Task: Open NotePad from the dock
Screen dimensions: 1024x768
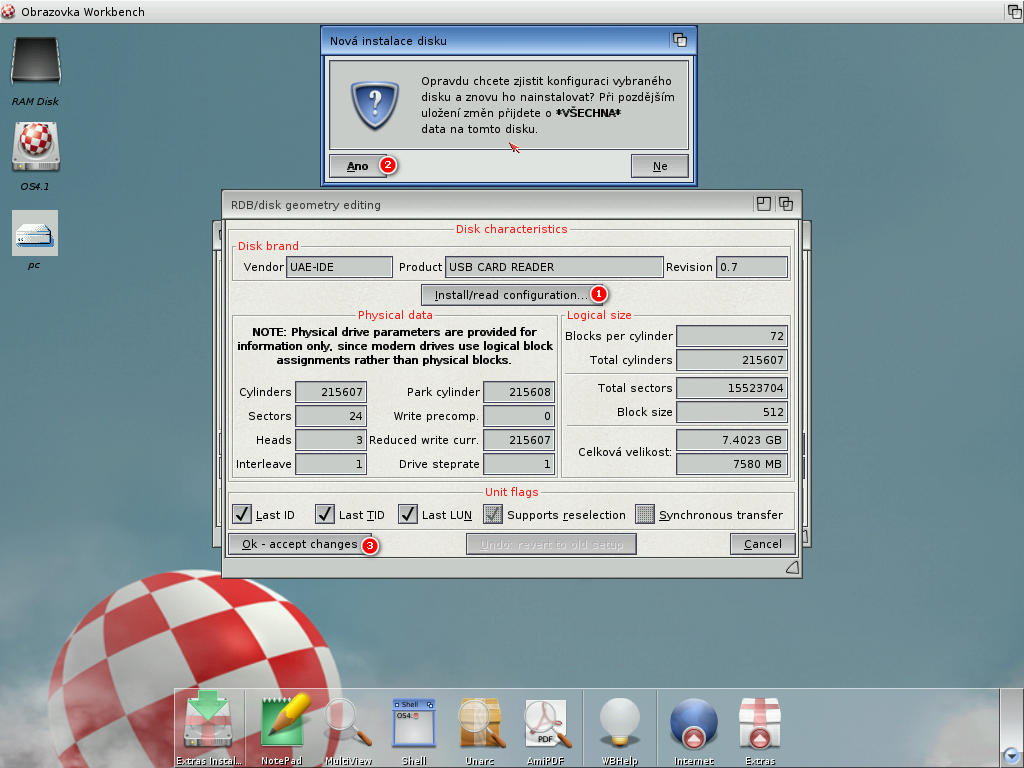Action: (x=282, y=720)
